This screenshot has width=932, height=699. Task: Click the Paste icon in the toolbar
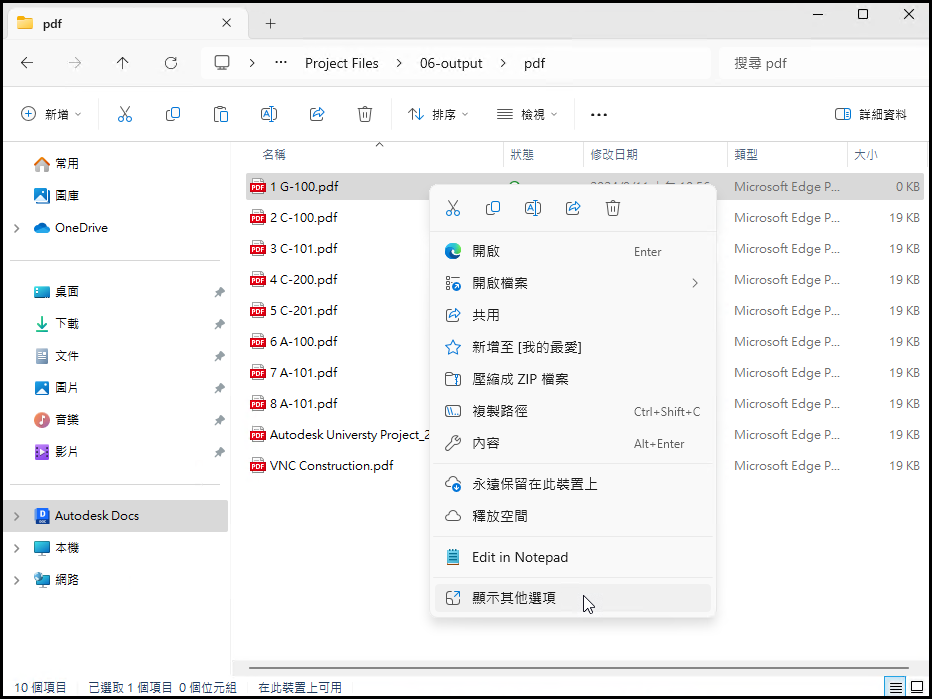221,114
